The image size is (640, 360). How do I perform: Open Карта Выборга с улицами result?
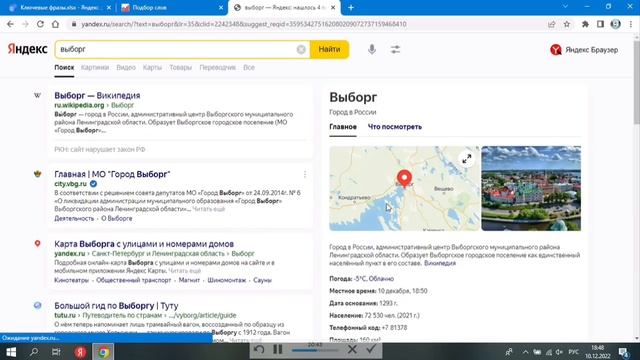click(144, 244)
